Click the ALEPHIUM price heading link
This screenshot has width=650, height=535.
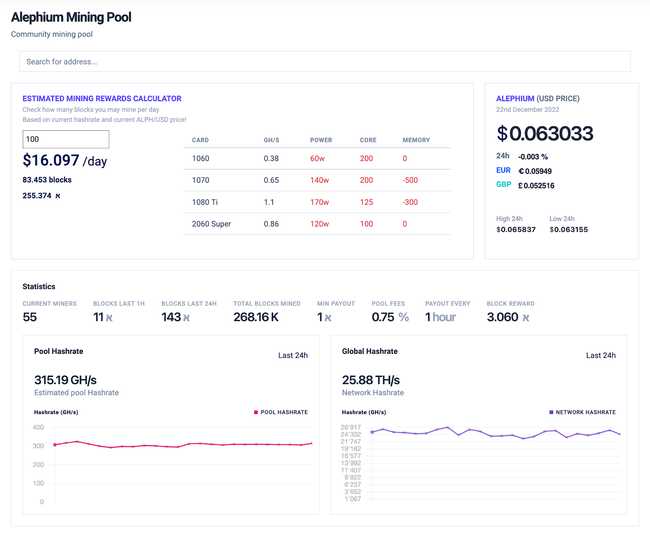[x=537, y=99]
